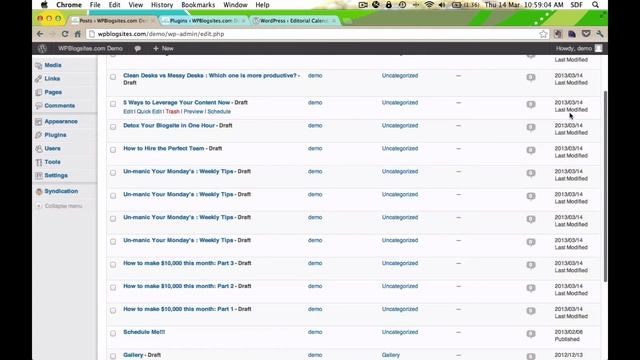Click the browser Back arrow
Screen dimensions: 640x360
coord(40,34)
